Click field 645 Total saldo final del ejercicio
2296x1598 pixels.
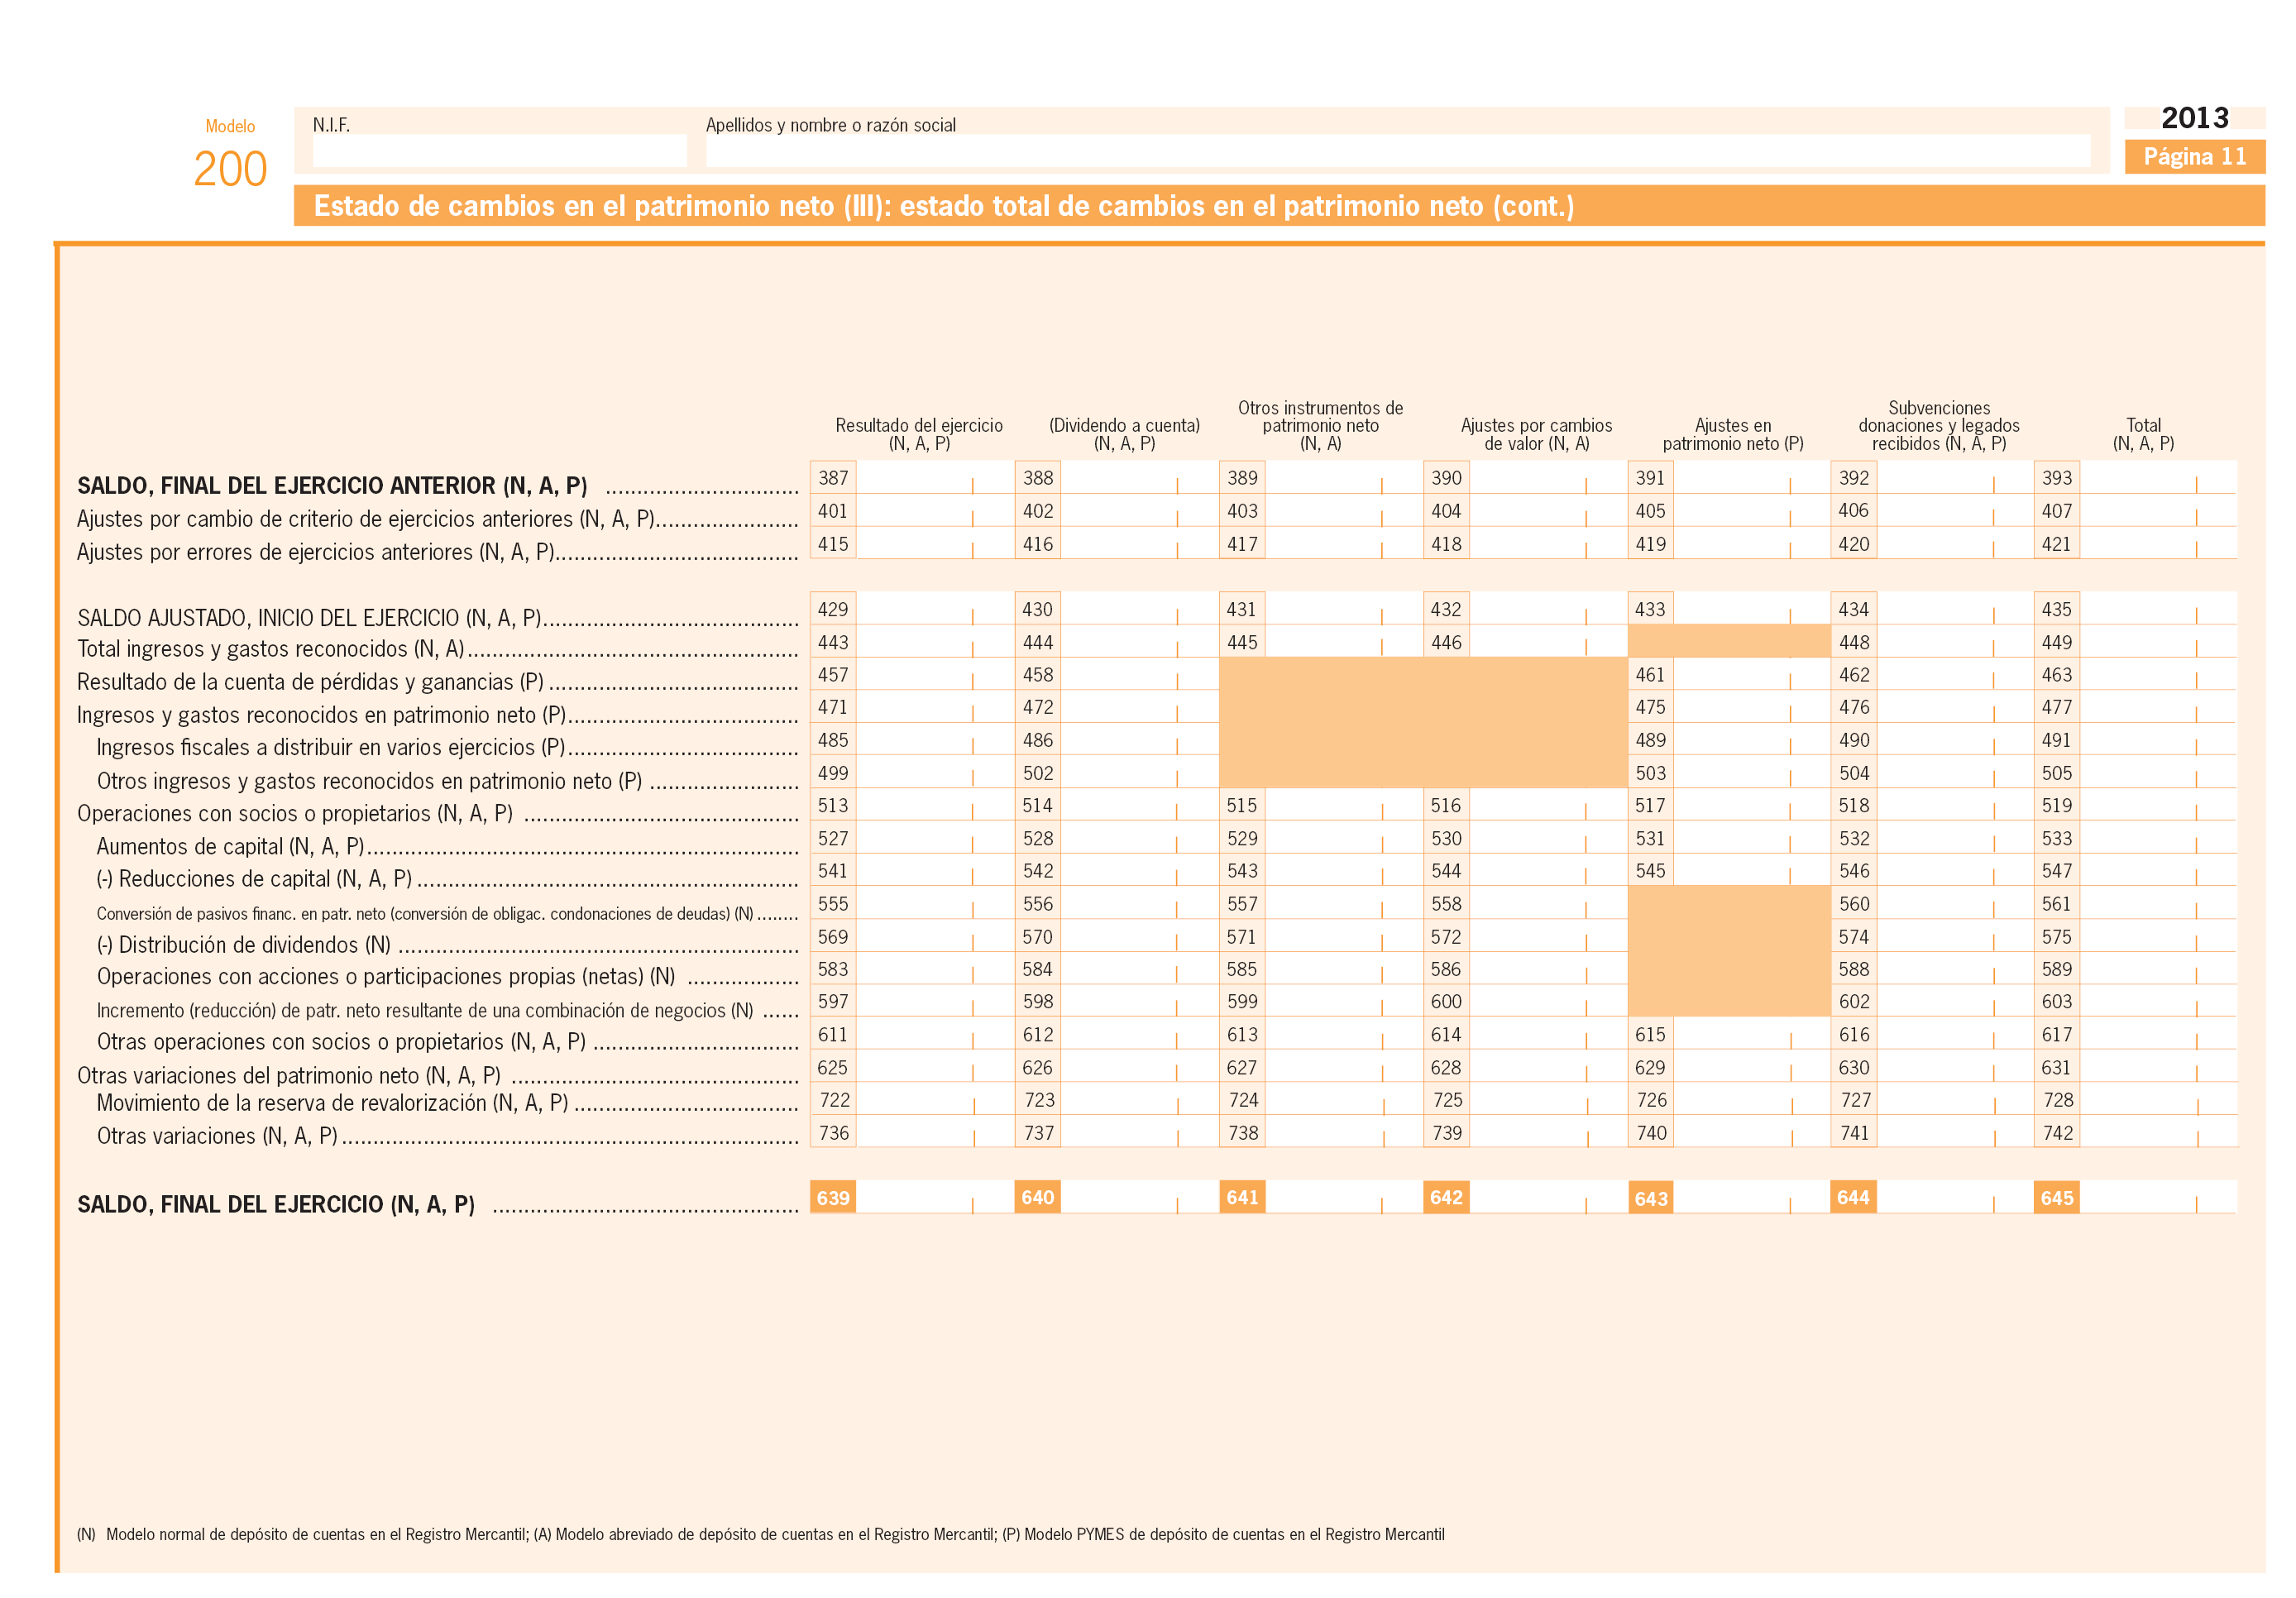click(x=2156, y=1197)
